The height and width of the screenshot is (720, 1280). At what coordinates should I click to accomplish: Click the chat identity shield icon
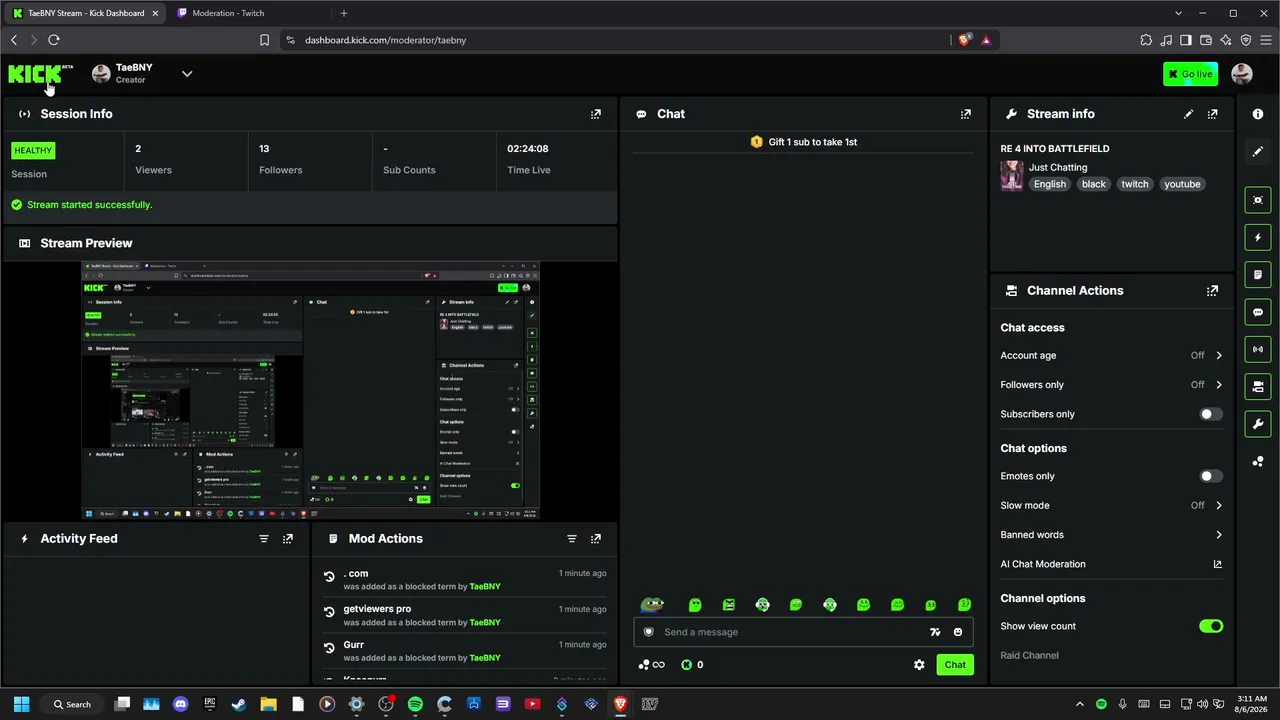[649, 632]
